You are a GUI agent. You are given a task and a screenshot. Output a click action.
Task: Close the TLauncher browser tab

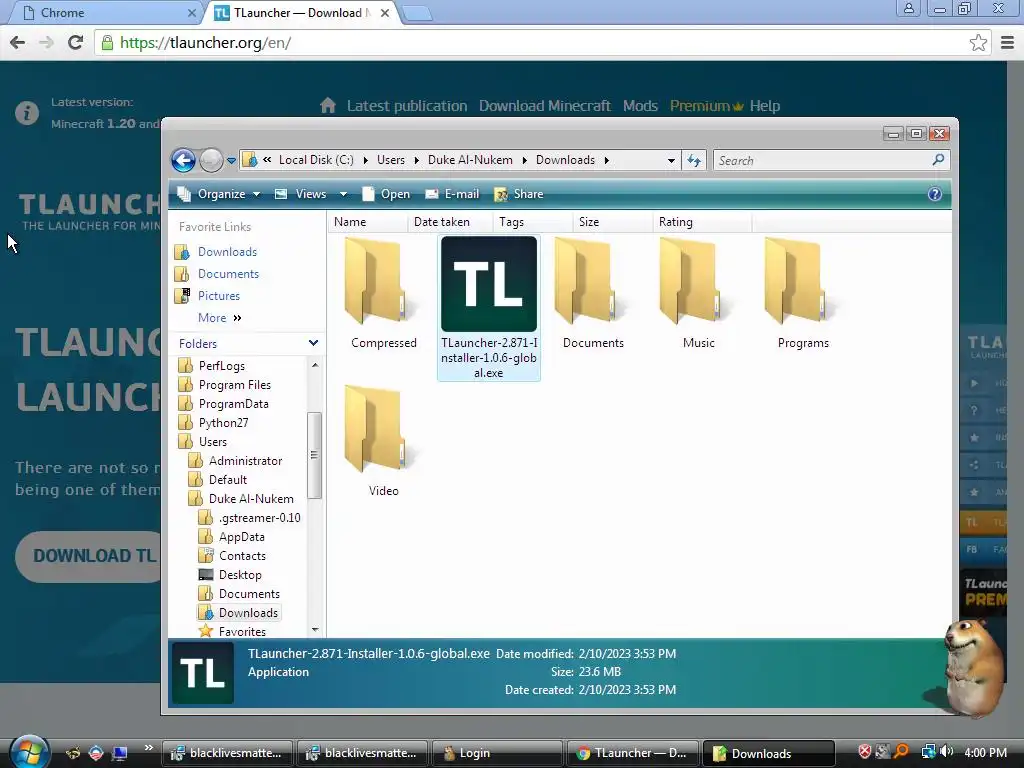coord(385,13)
